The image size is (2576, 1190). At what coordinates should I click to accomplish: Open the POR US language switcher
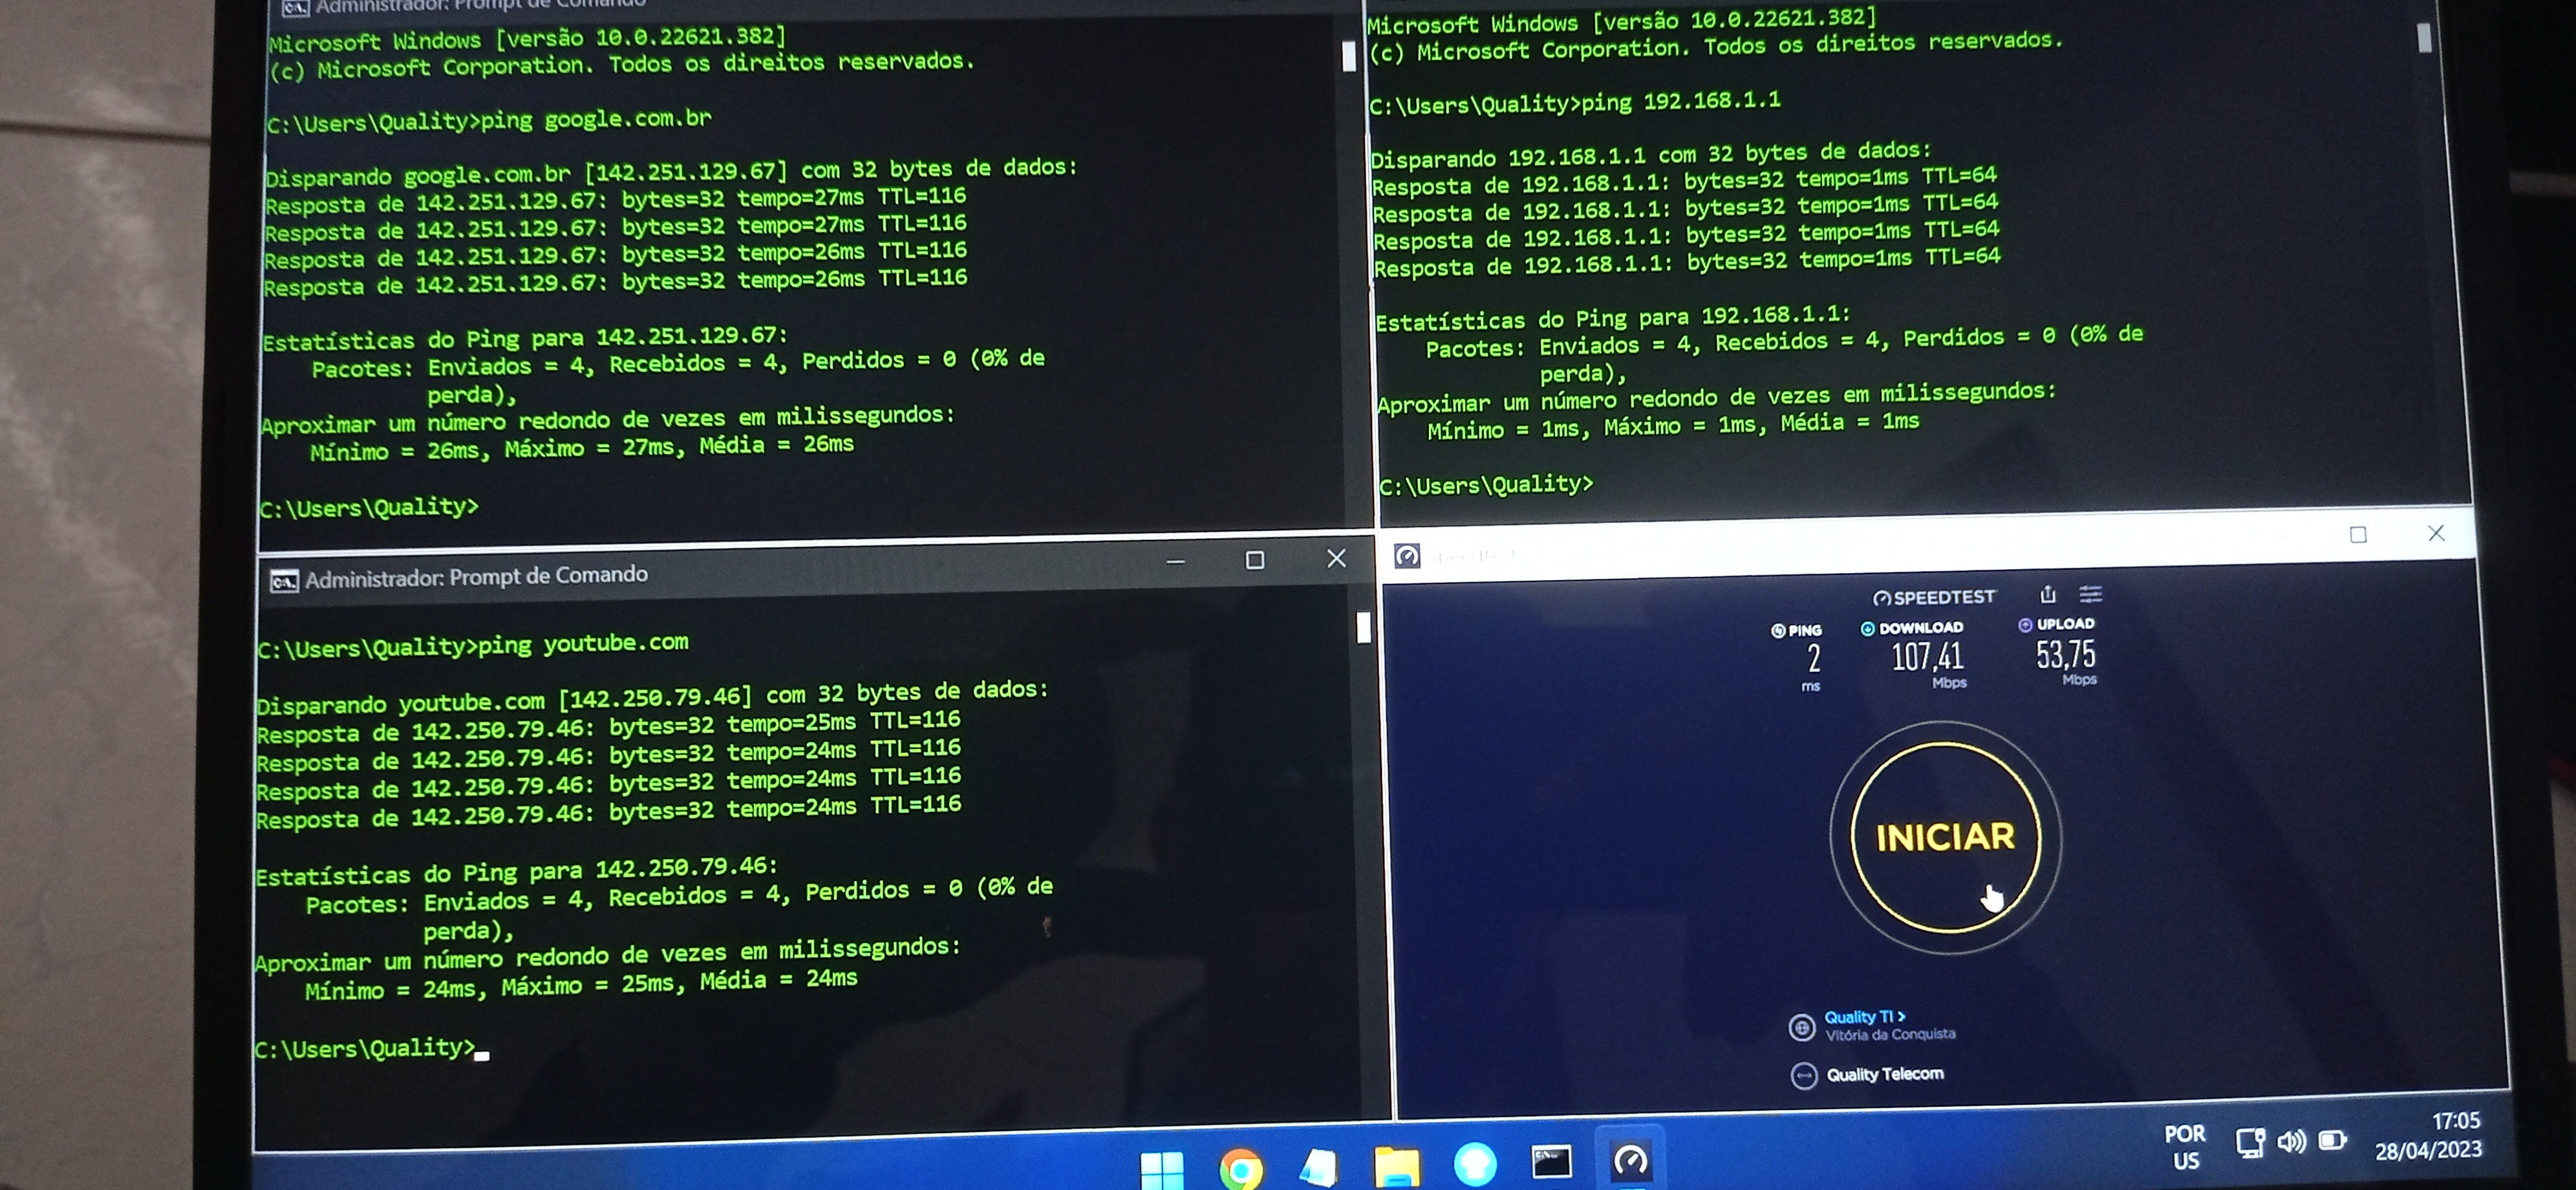[x=2185, y=1147]
